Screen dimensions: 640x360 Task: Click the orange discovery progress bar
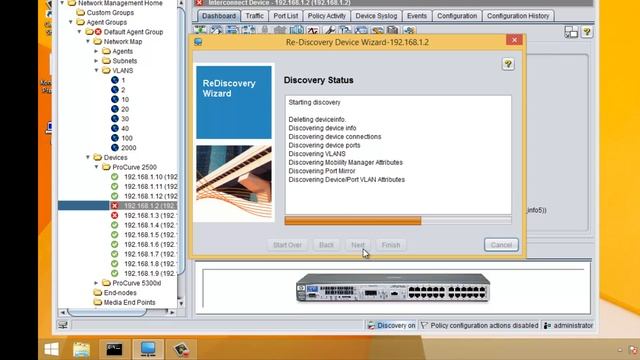398,221
